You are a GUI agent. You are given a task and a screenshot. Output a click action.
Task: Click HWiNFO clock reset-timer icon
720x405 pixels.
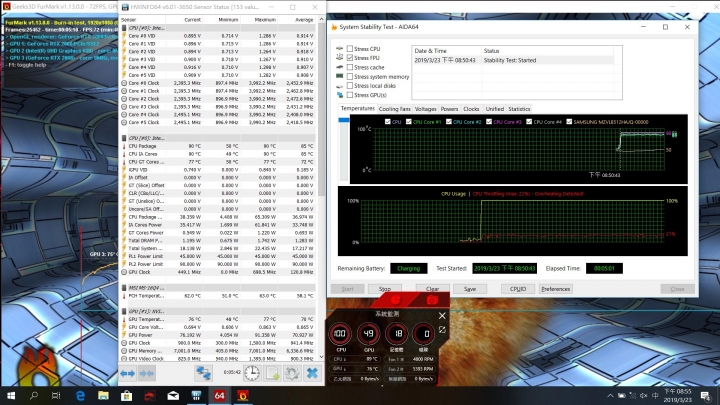point(254,372)
